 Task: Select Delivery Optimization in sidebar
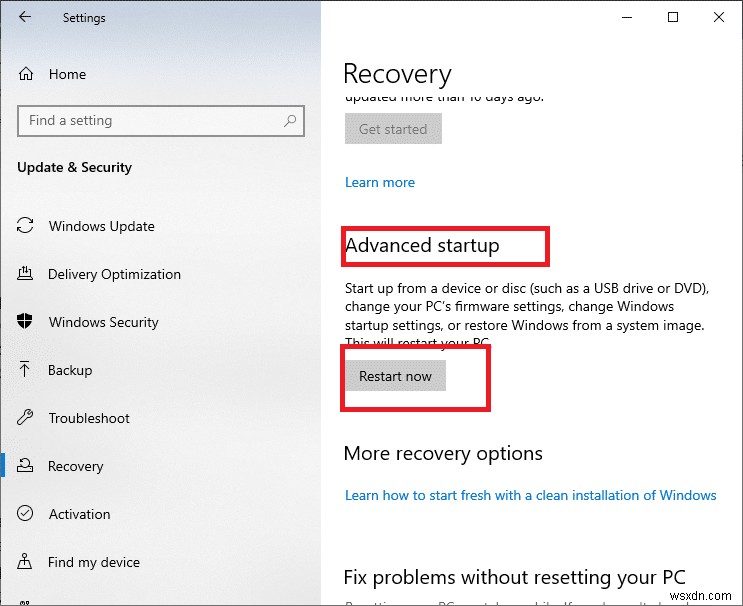click(114, 274)
